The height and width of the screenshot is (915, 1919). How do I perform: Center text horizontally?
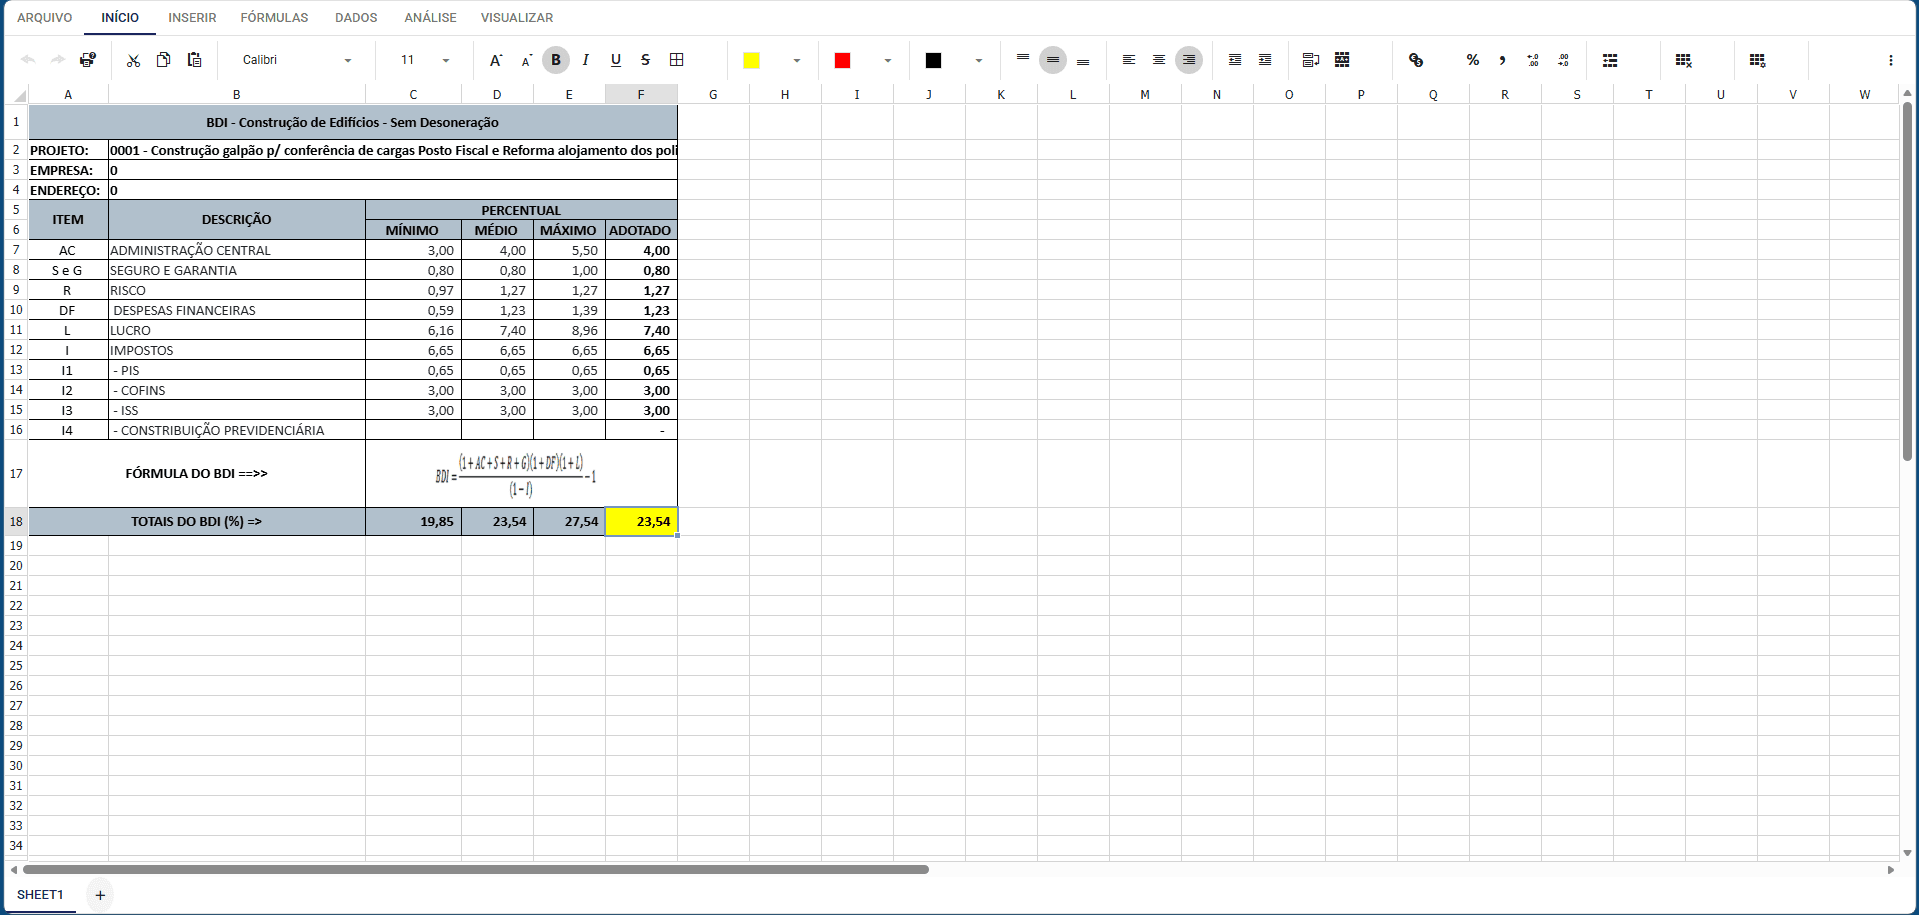pos(1159,60)
